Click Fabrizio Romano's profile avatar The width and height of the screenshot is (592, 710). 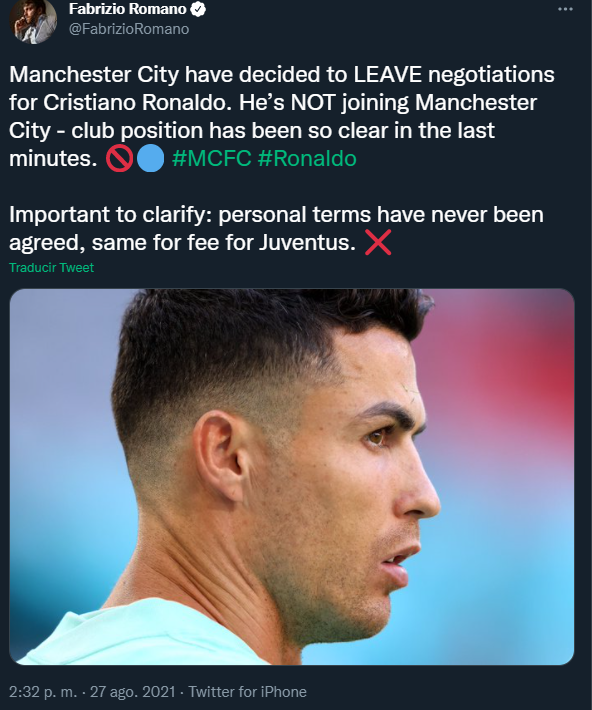pos(33,22)
